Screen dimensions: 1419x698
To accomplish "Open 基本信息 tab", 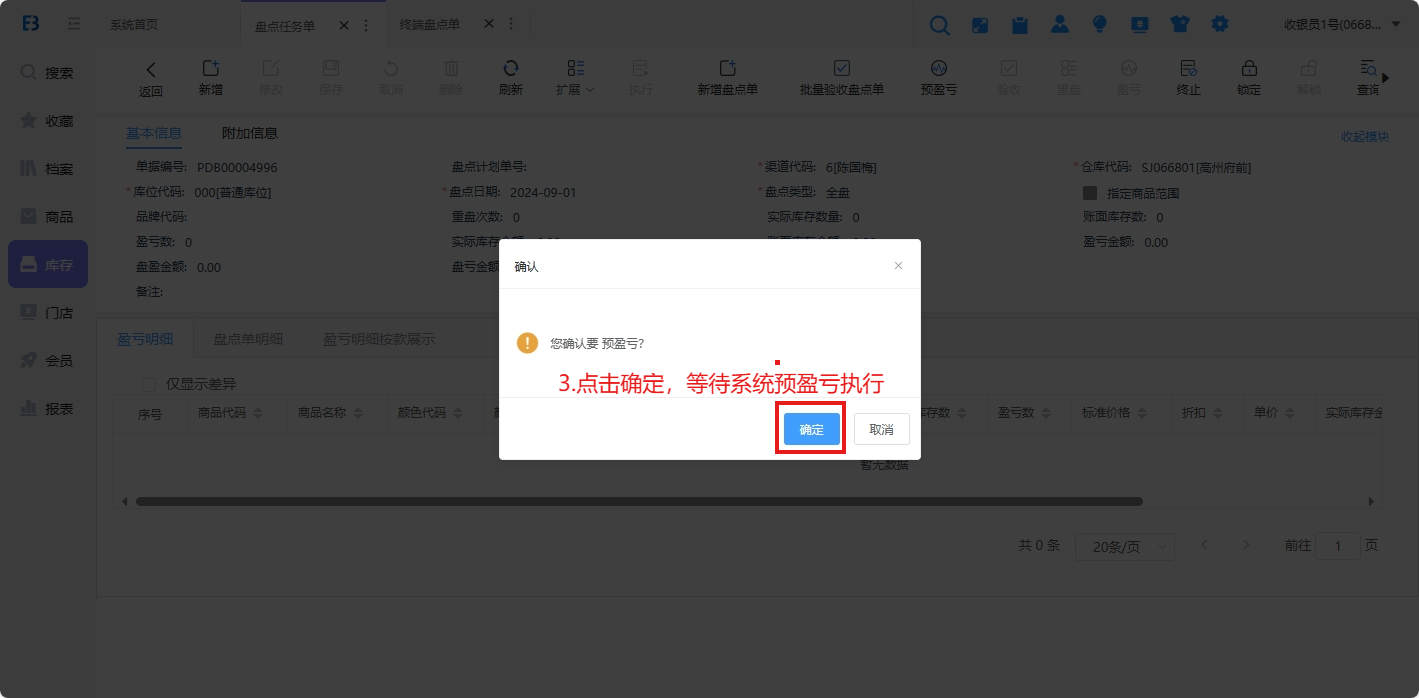I will pyautogui.click(x=154, y=133).
